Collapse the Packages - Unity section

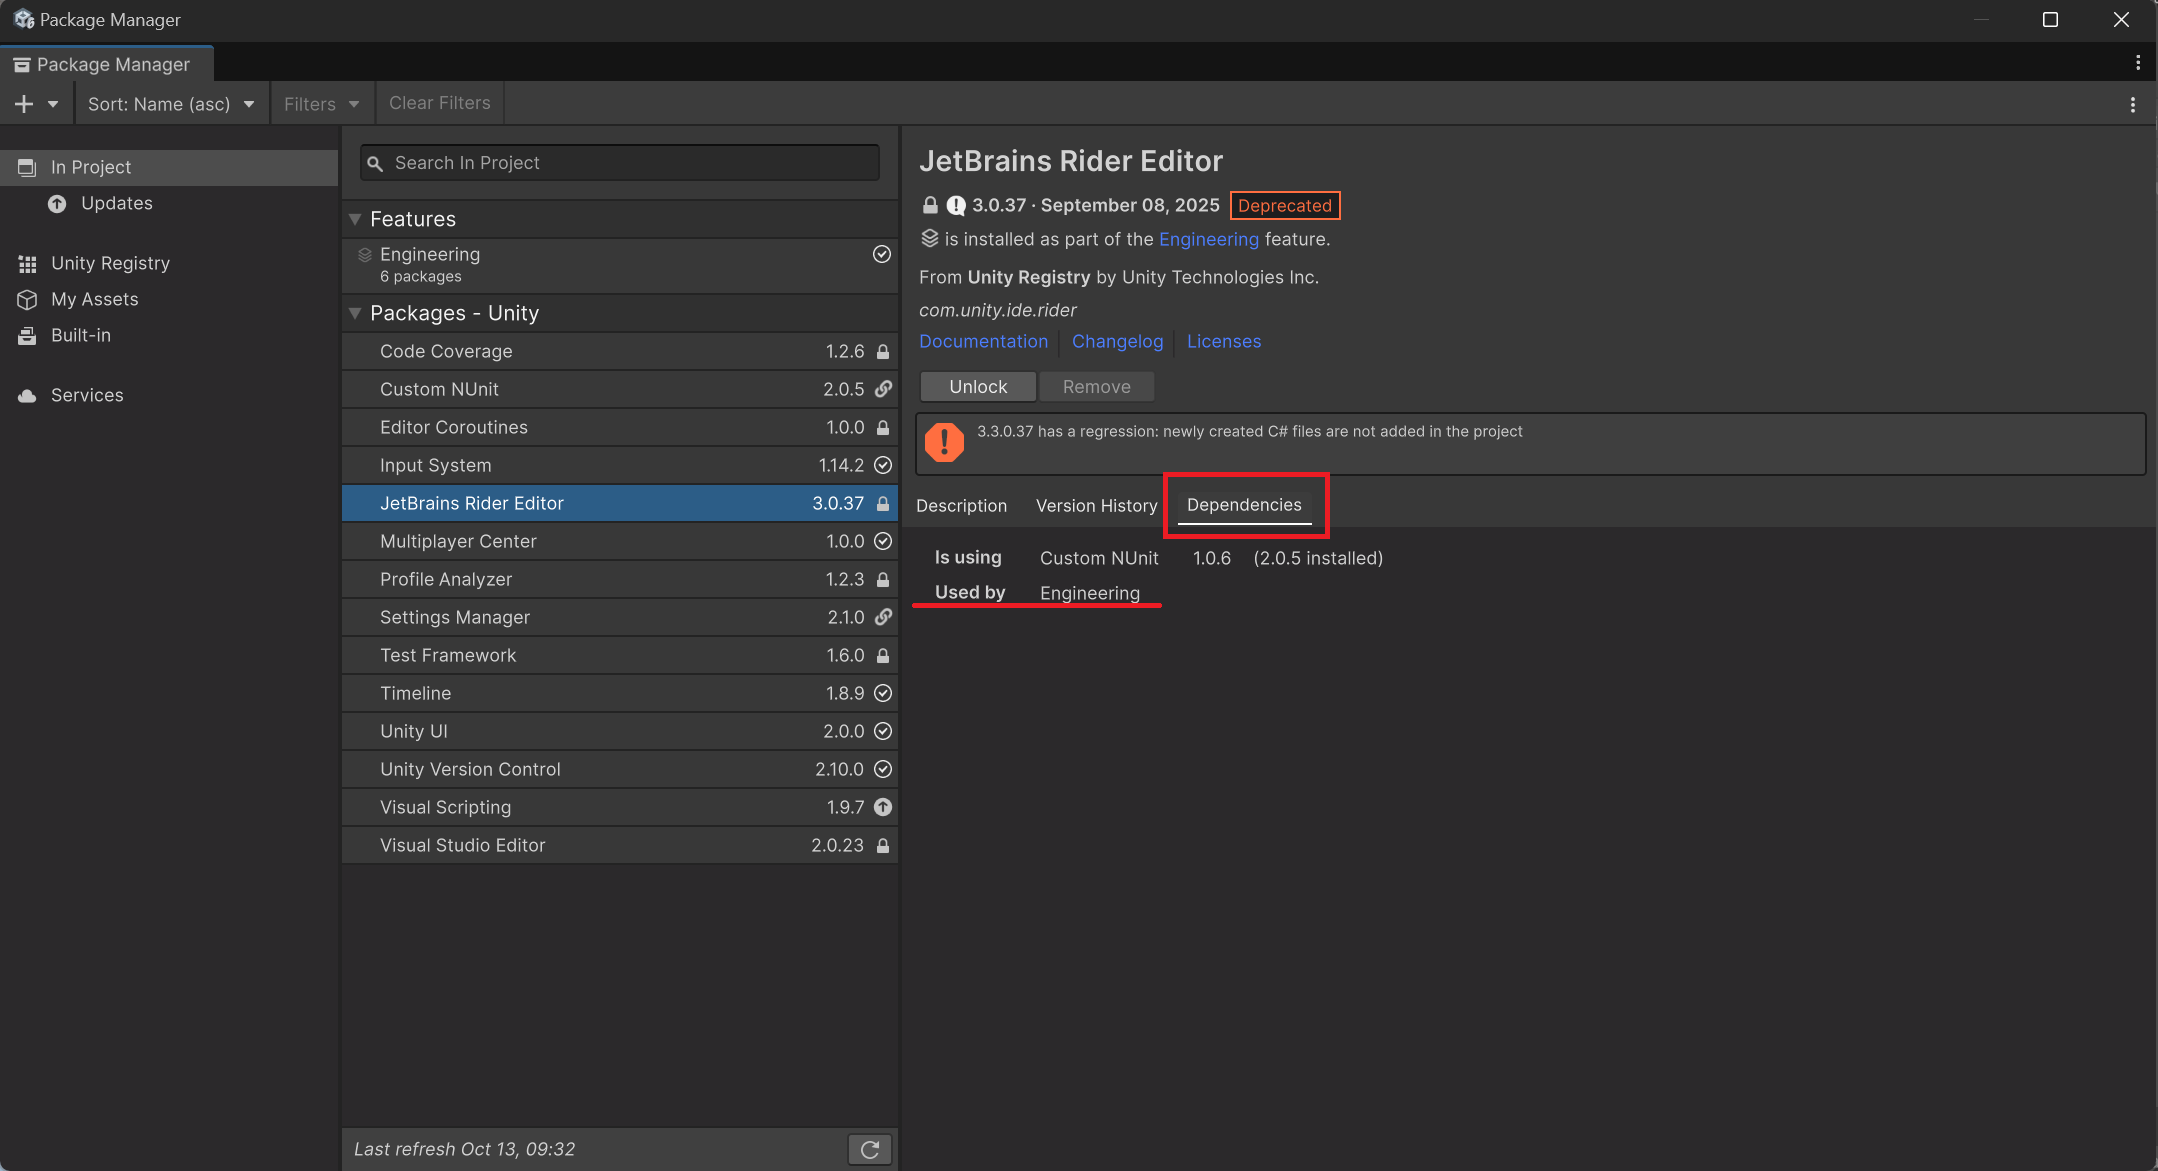355,313
